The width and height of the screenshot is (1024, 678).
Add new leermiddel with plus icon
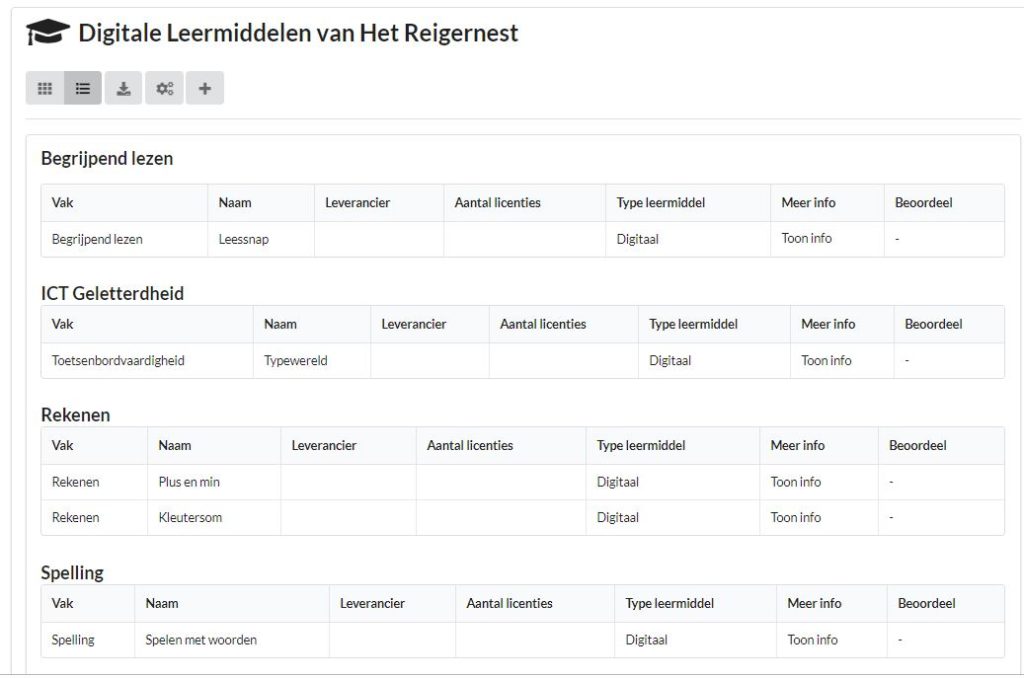(x=204, y=88)
